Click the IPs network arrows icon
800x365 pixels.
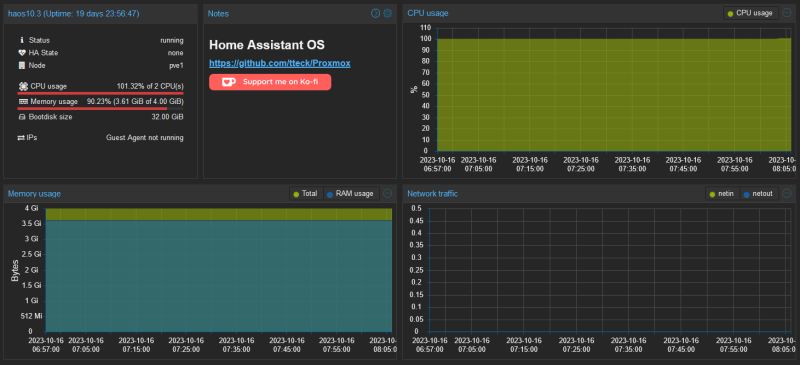[21, 138]
